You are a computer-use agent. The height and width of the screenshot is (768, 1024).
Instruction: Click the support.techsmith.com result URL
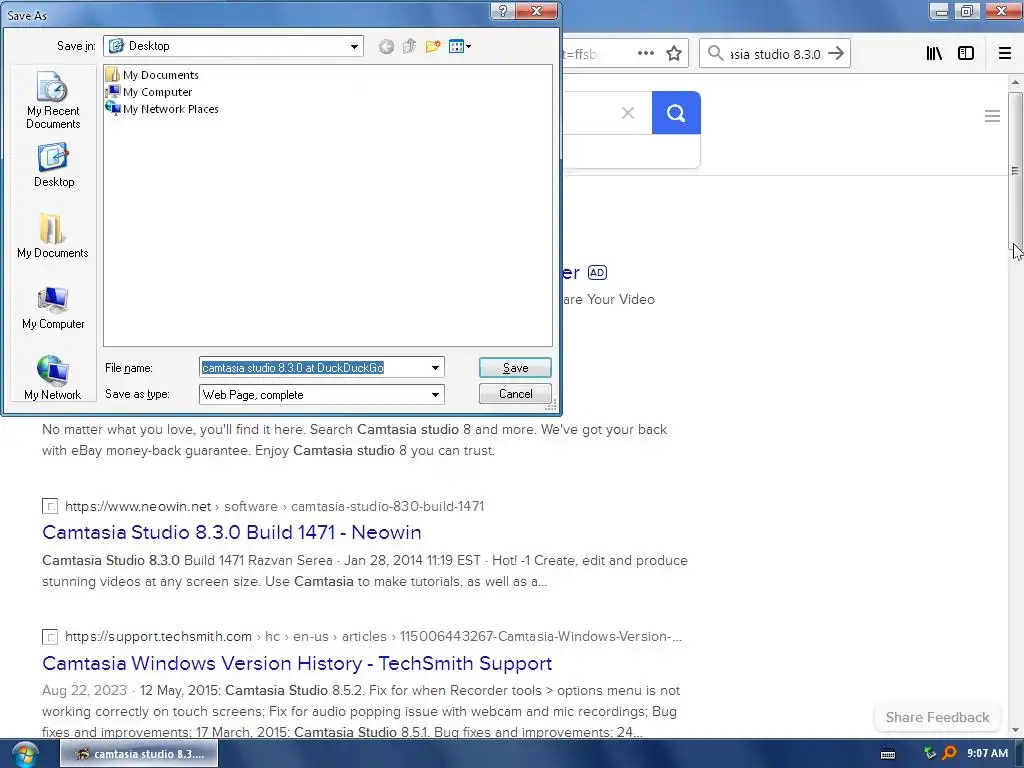(x=373, y=636)
